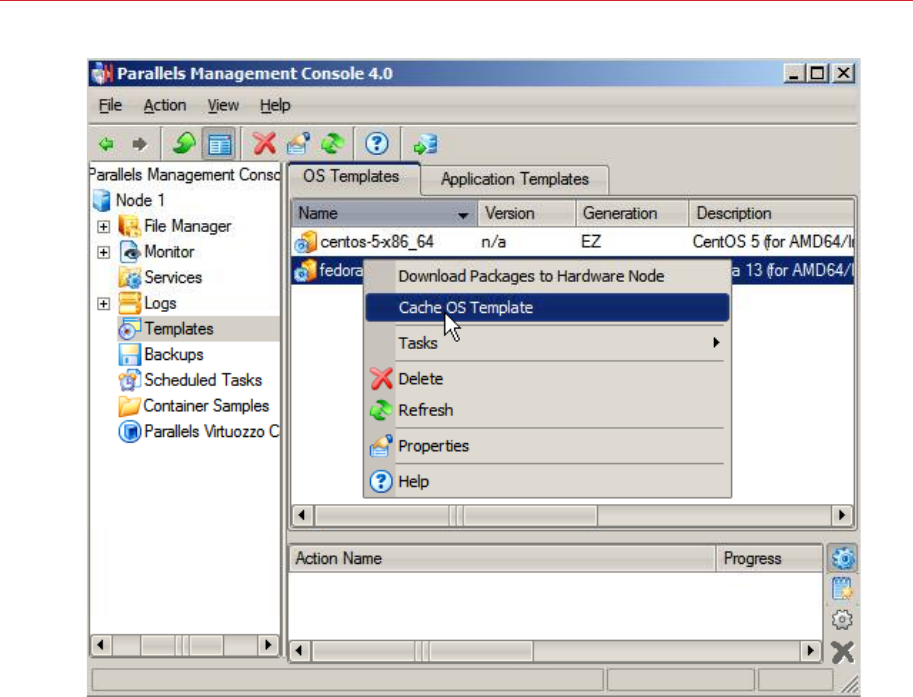Image resolution: width=913 pixels, height=697 pixels.
Task: Click the Parallels title bar application icon
Action: coord(102,73)
